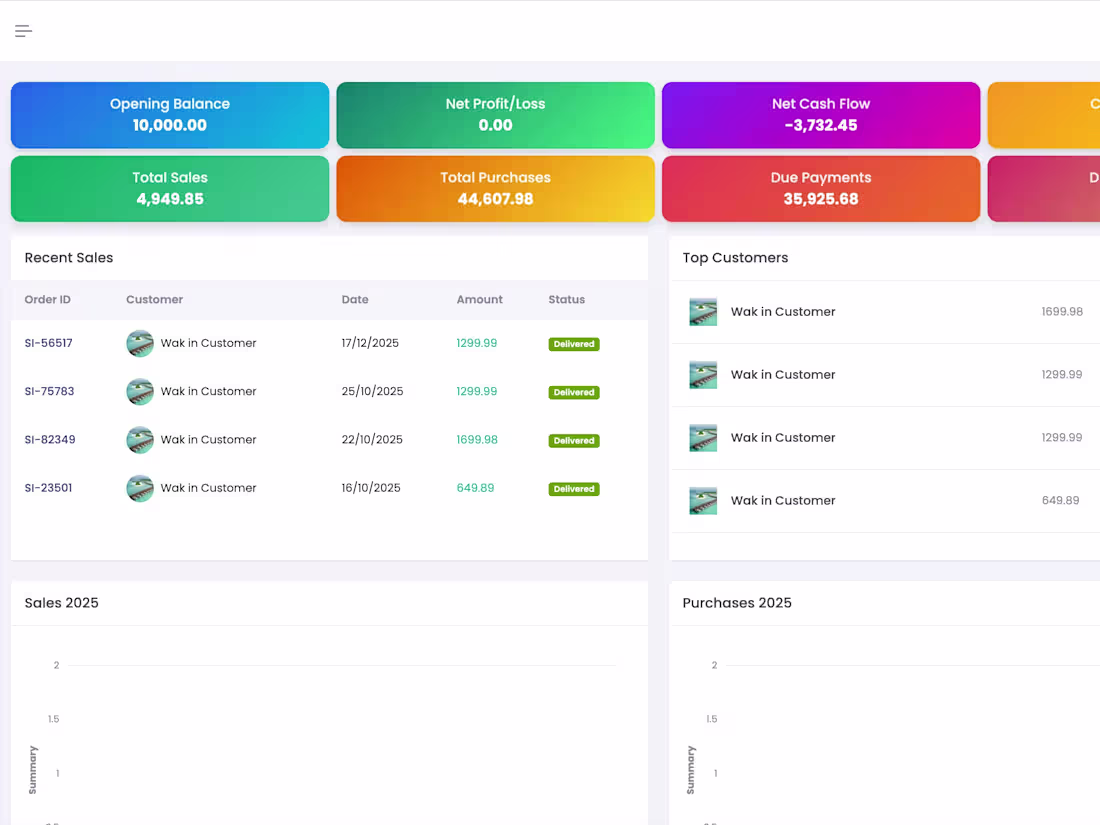Select the Net Cash Flow summary card

coord(820,114)
